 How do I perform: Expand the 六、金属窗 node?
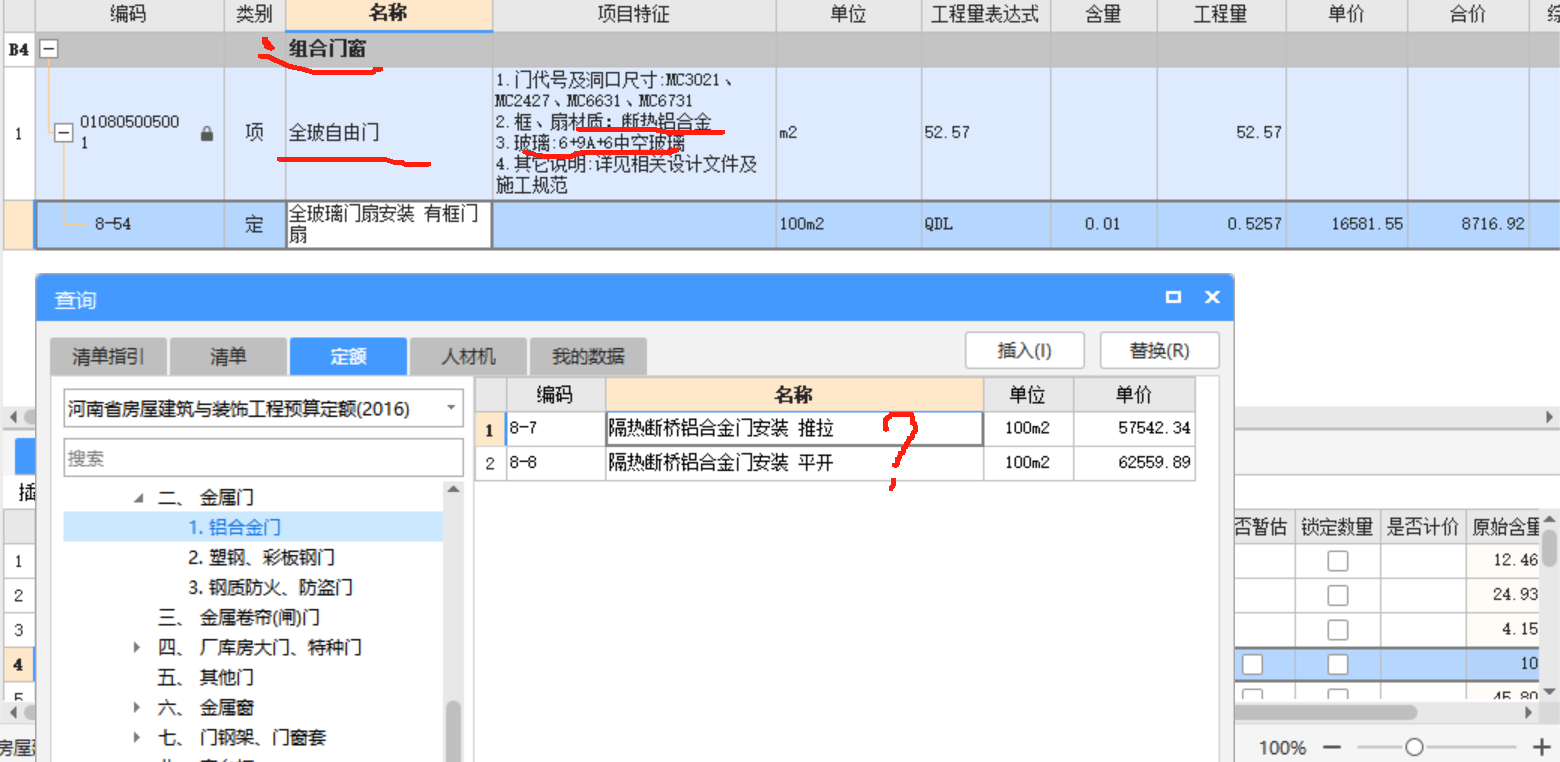coord(139,707)
